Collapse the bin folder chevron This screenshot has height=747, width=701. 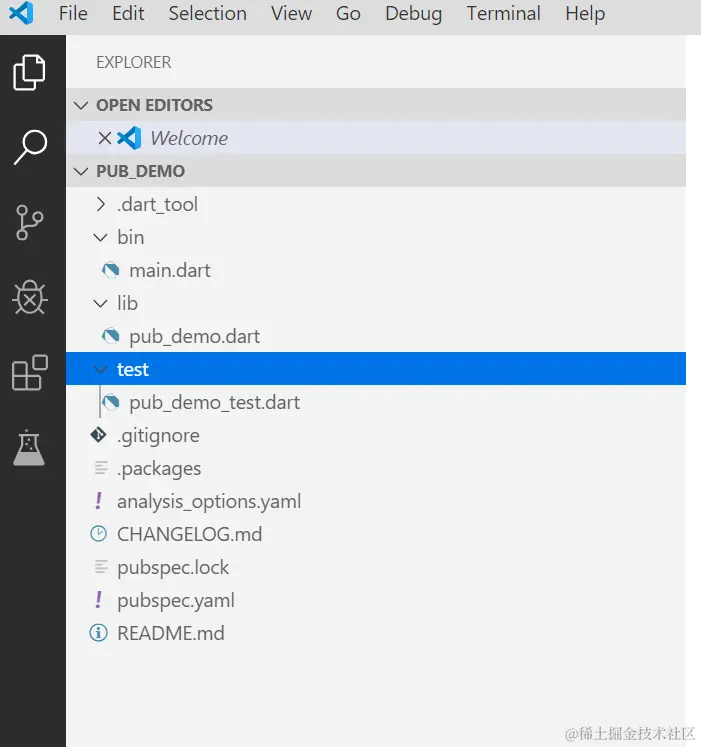pyautogui.click(x=100, y=237)
